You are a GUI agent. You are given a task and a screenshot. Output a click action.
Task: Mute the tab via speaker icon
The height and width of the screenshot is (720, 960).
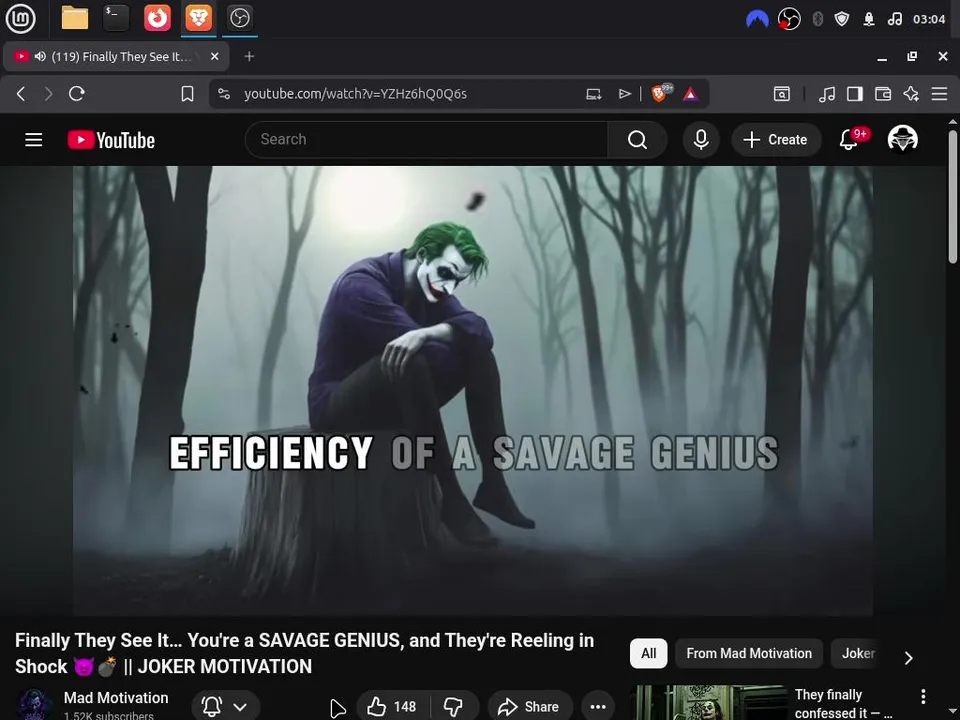(x=40, y=56)
